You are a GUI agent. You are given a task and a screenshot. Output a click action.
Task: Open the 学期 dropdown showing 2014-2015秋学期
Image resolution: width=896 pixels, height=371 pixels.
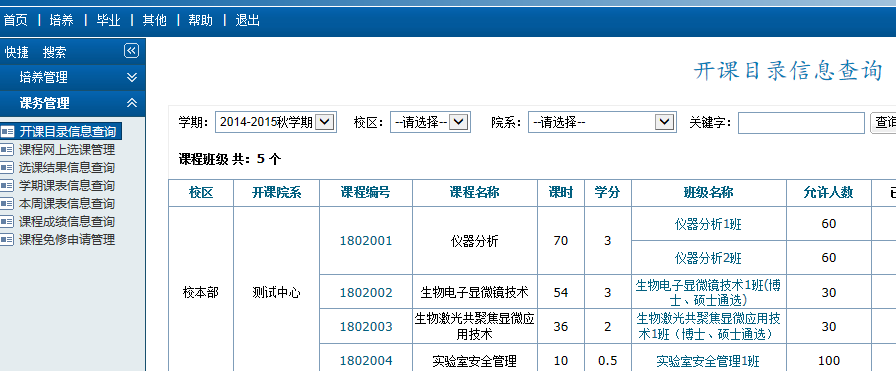[x=276, y=122]
